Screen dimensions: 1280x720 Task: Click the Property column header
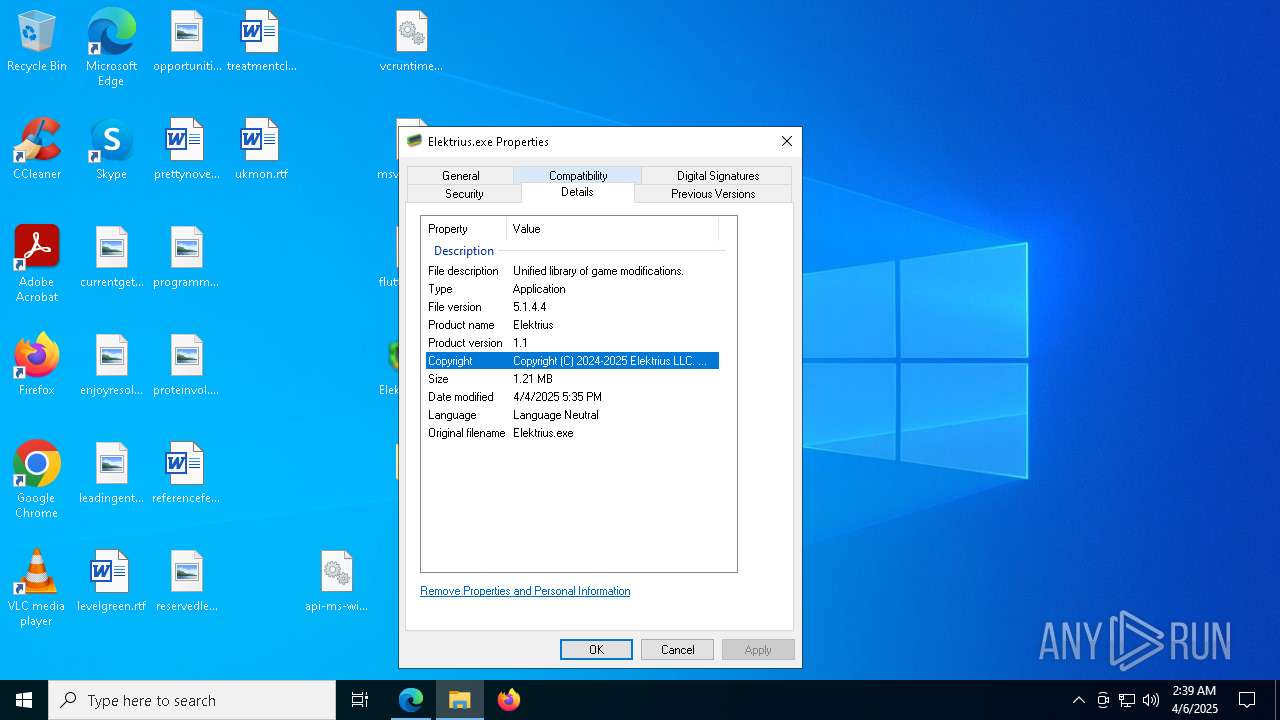coord(464,229)
